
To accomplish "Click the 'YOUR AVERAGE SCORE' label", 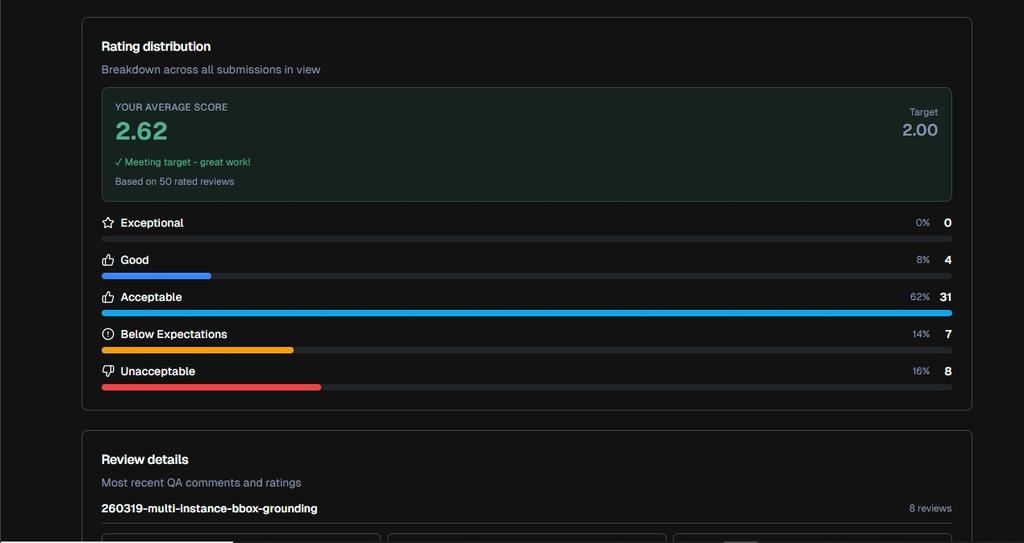I will [x=172, y=107].
